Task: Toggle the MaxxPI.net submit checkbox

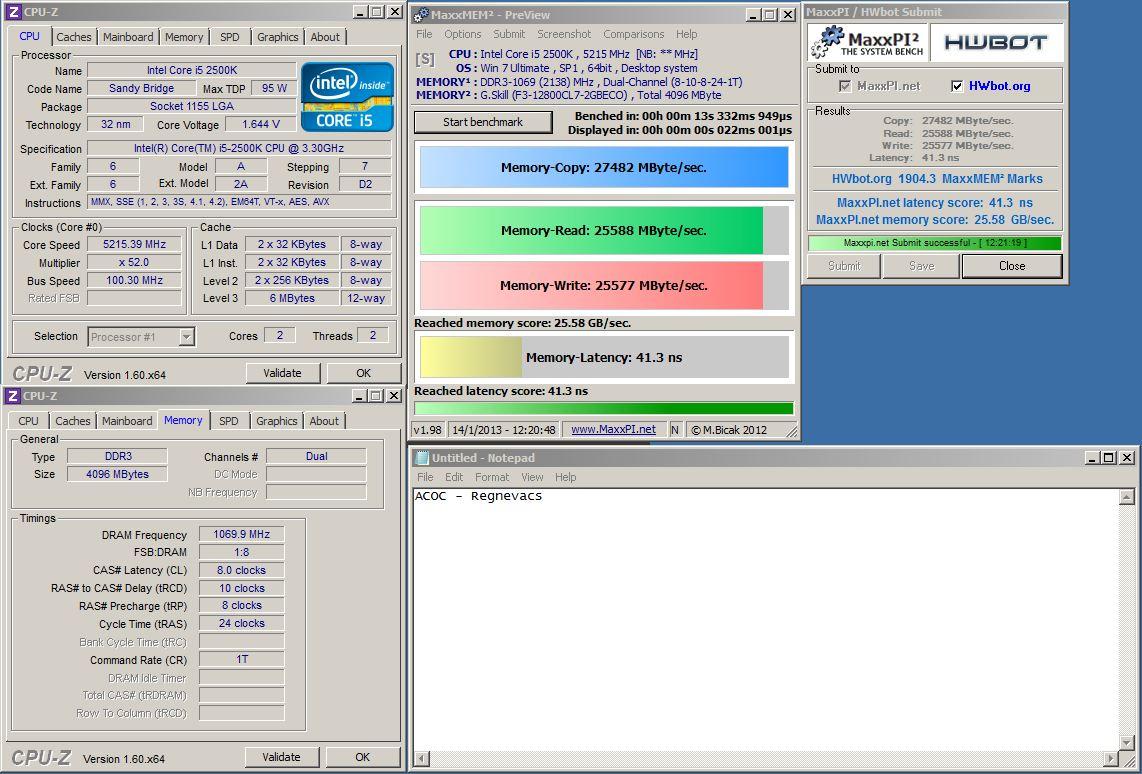Action: [x=845, y=86]
